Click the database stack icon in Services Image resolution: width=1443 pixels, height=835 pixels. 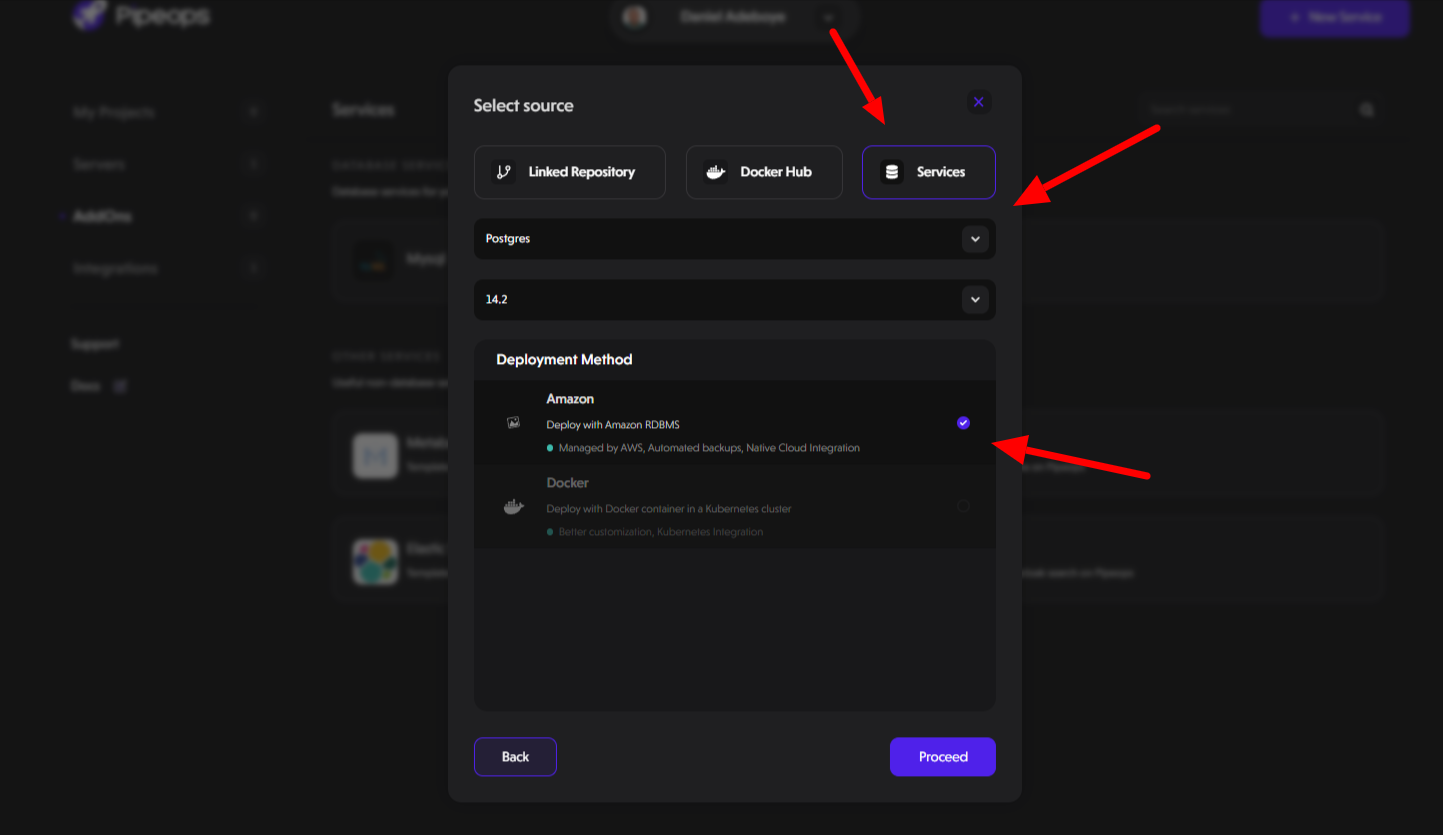(x=891, y=172)
